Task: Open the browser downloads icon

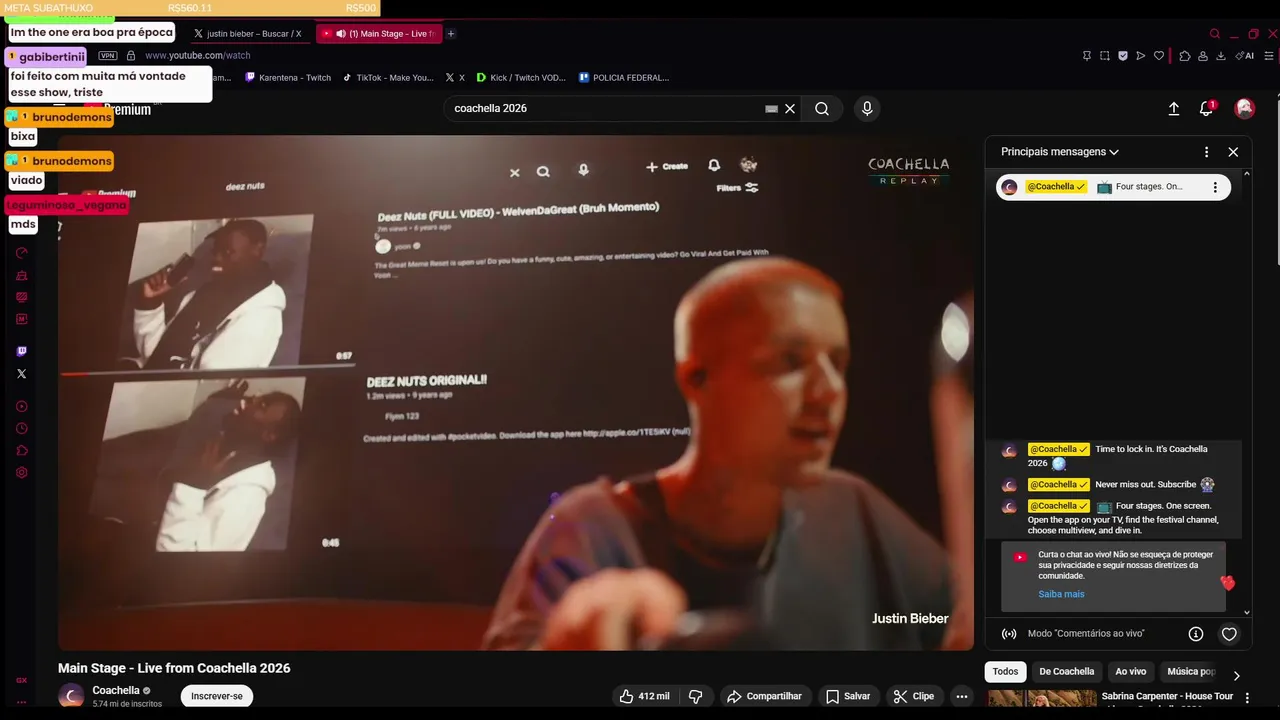Action: point(1221,56)
